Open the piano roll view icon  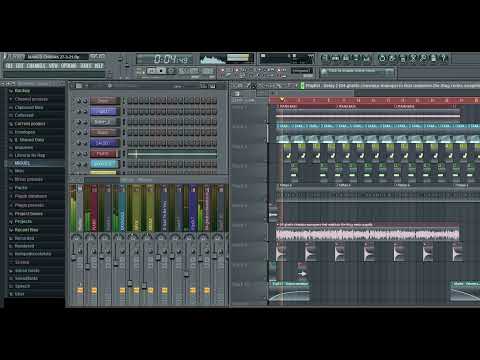(346, 59)
